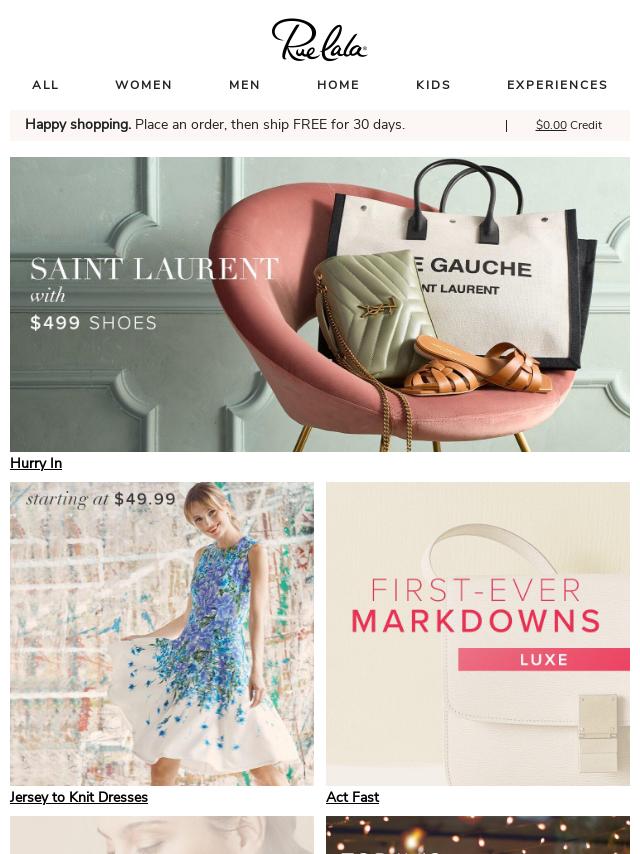Click the Act Fast link
This screenshot has width=640, height=854.
[x=352, y=797]
